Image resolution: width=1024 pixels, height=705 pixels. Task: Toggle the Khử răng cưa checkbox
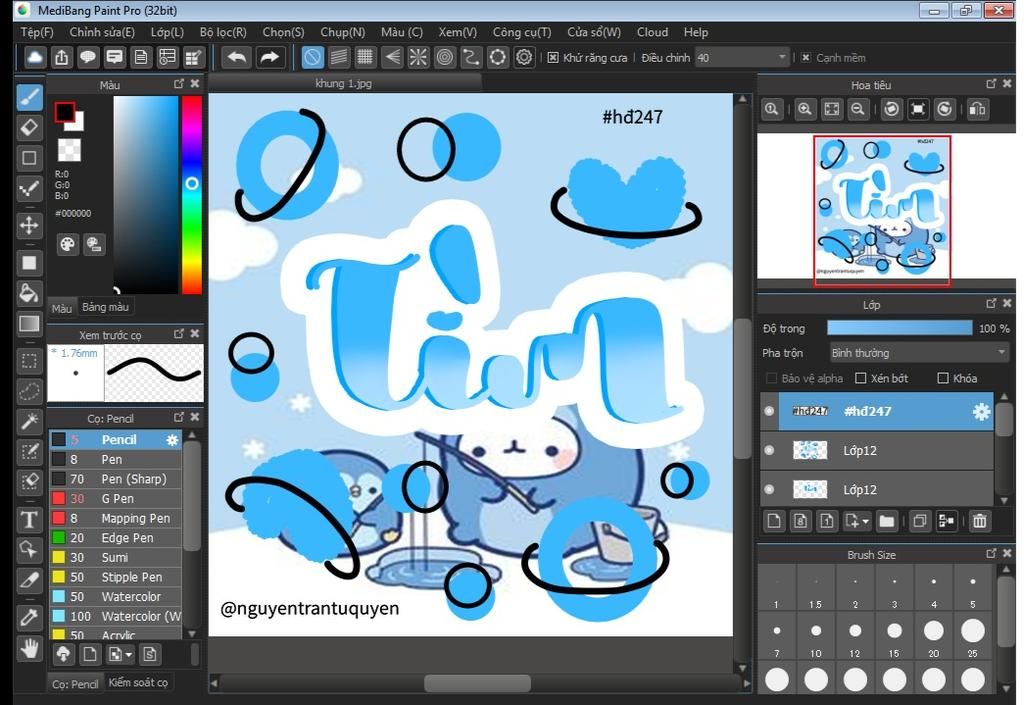click(552, 57)
